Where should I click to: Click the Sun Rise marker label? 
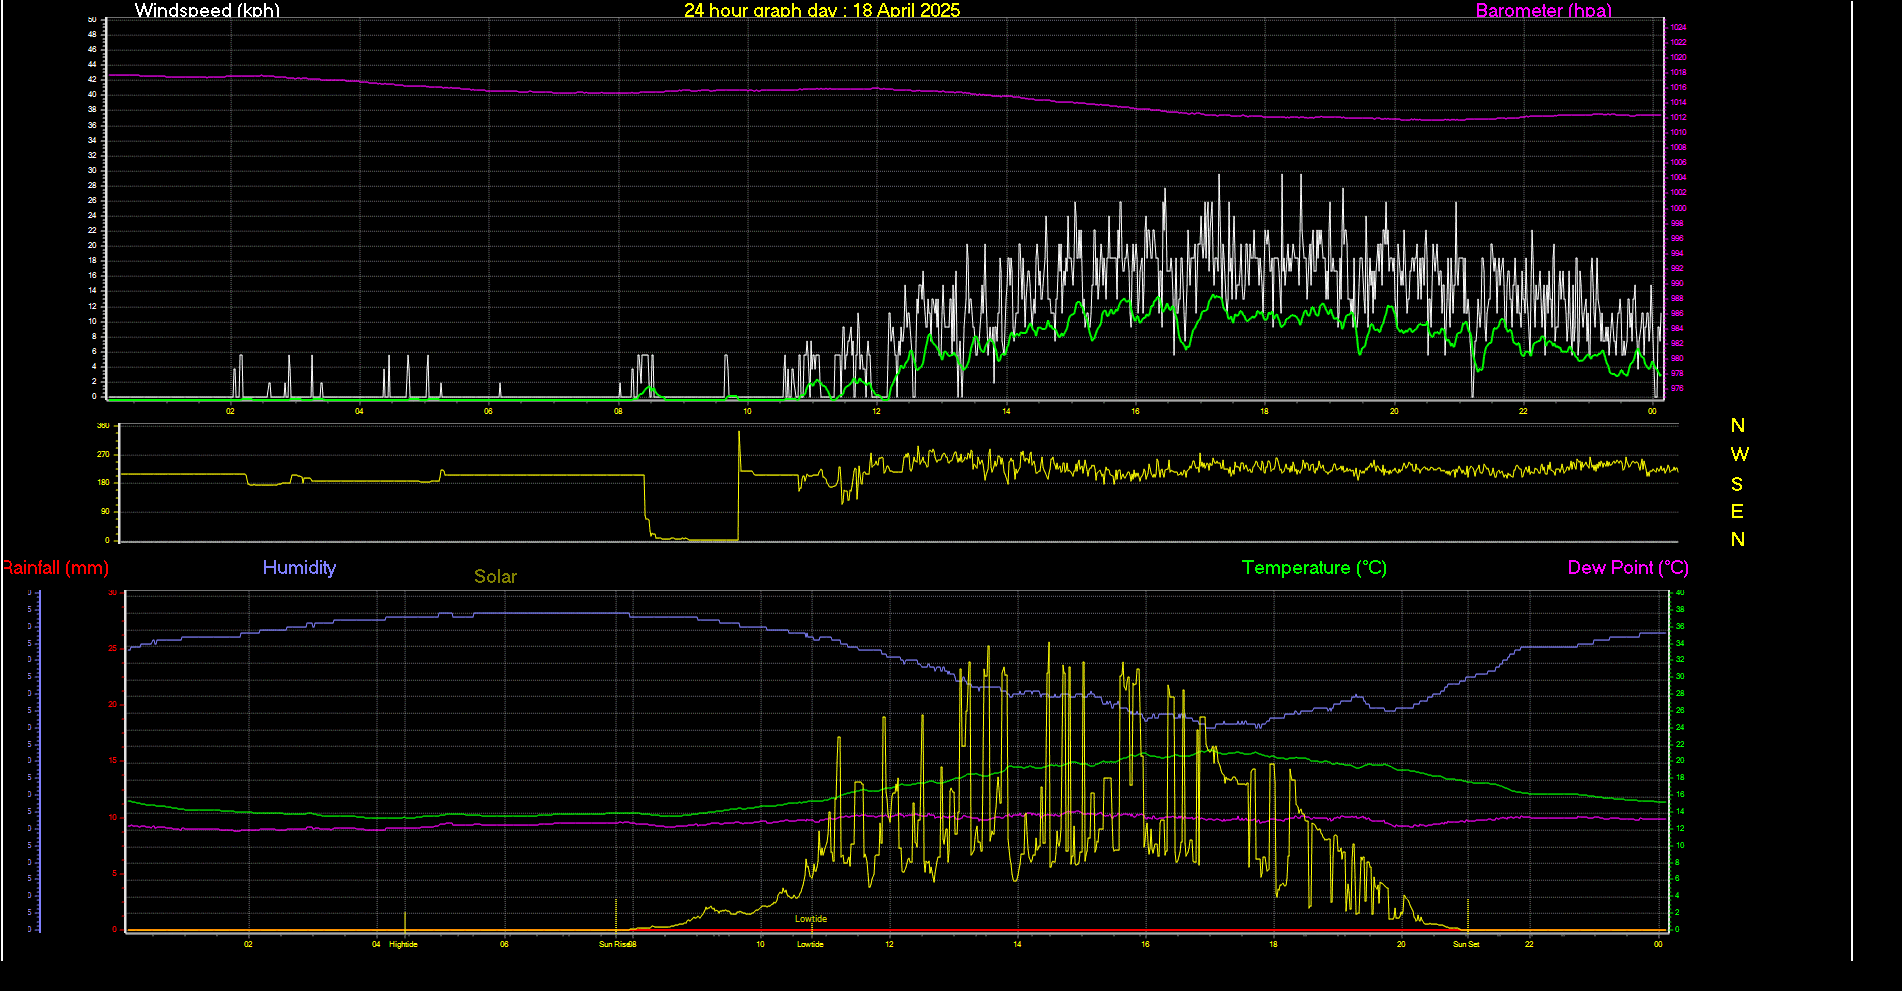(616, 944)
